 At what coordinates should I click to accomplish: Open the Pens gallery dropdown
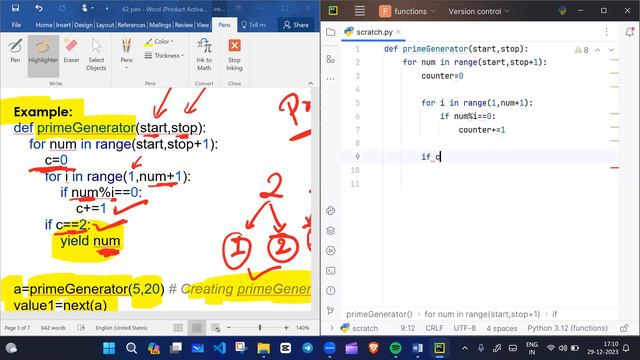(x=127, y=54)
